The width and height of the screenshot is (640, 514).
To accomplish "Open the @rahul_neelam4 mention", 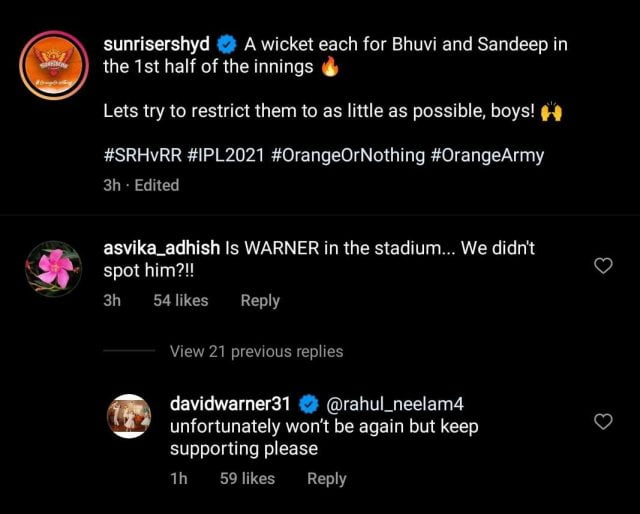I will [395, 404].
